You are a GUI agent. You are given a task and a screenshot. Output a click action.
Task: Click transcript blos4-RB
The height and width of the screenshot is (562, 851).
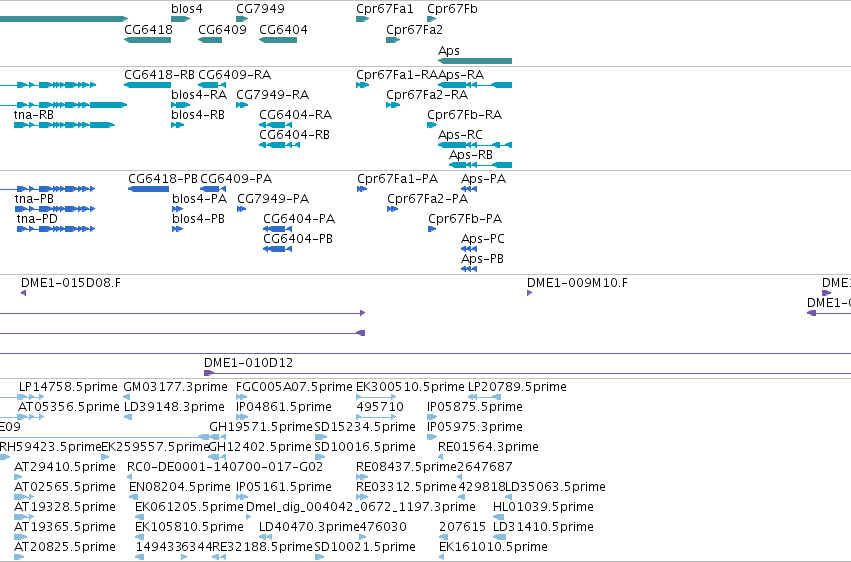(198, 114)
